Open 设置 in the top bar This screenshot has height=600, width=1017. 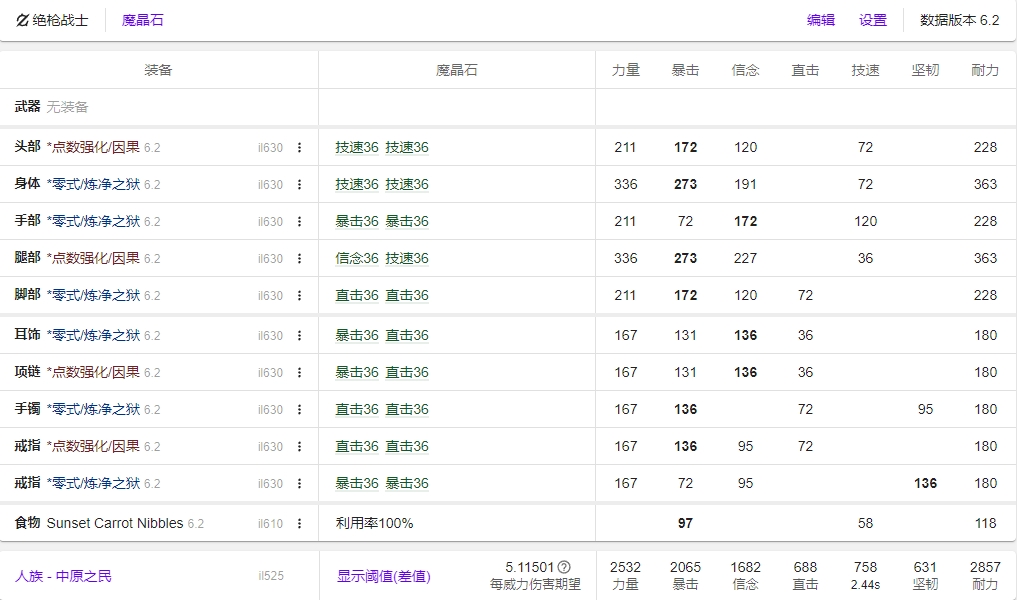pos(872,20)
